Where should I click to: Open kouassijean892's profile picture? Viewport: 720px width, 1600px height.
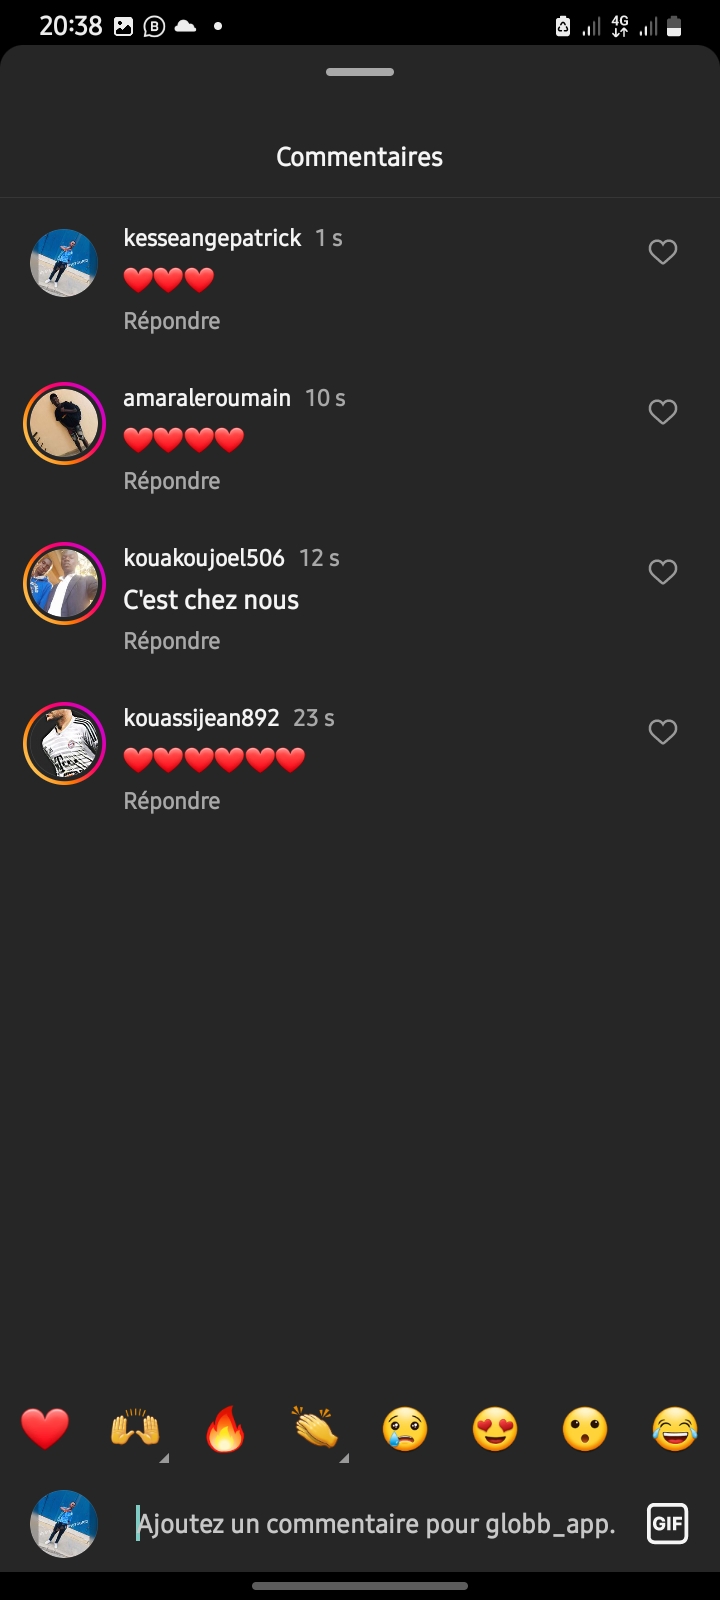pyautogui.click(x=64, y=743)
